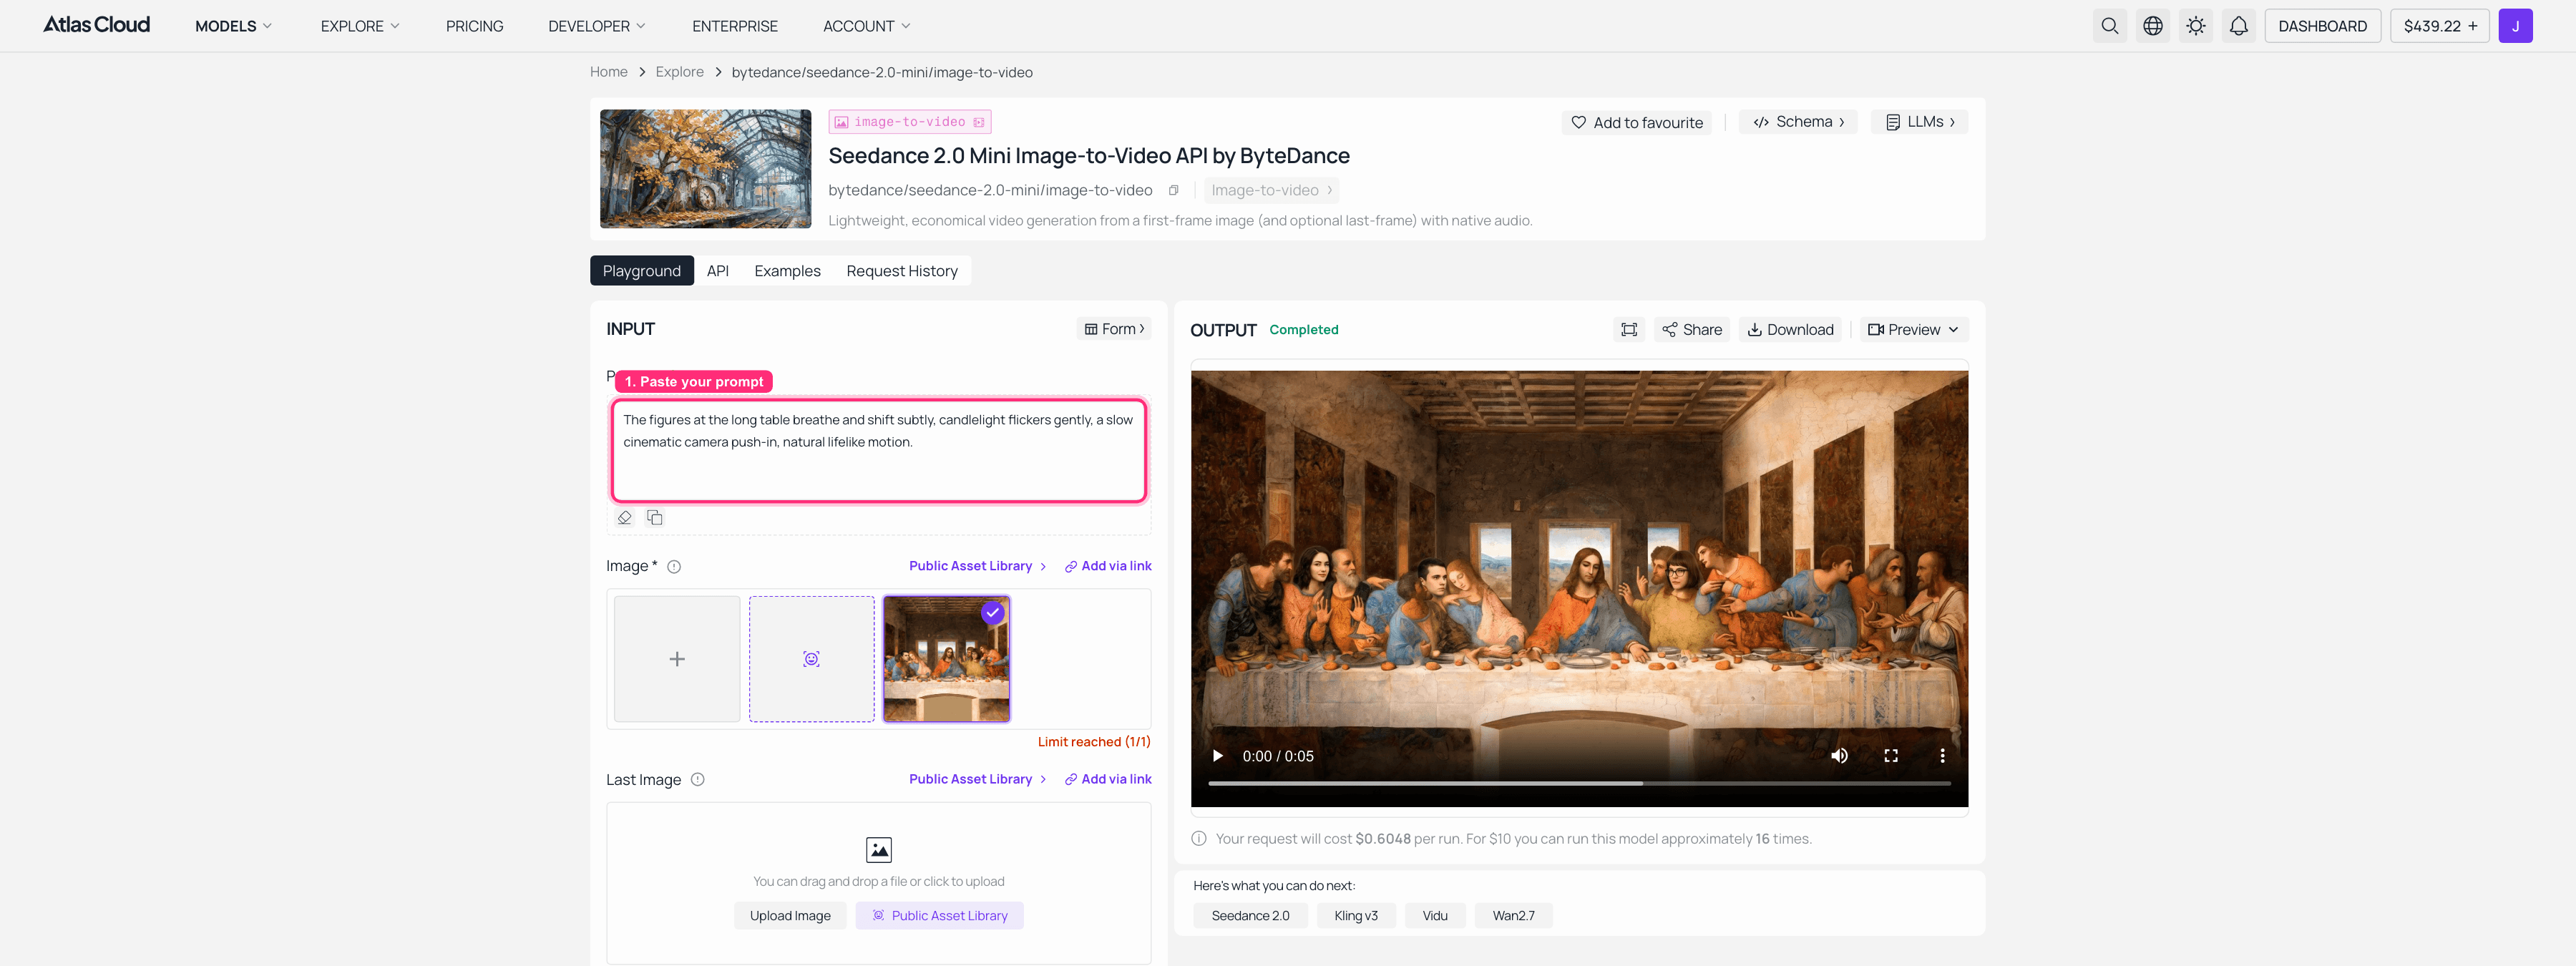Open the Schema panel
The image size is (2576, 966).
[1797, 122]
